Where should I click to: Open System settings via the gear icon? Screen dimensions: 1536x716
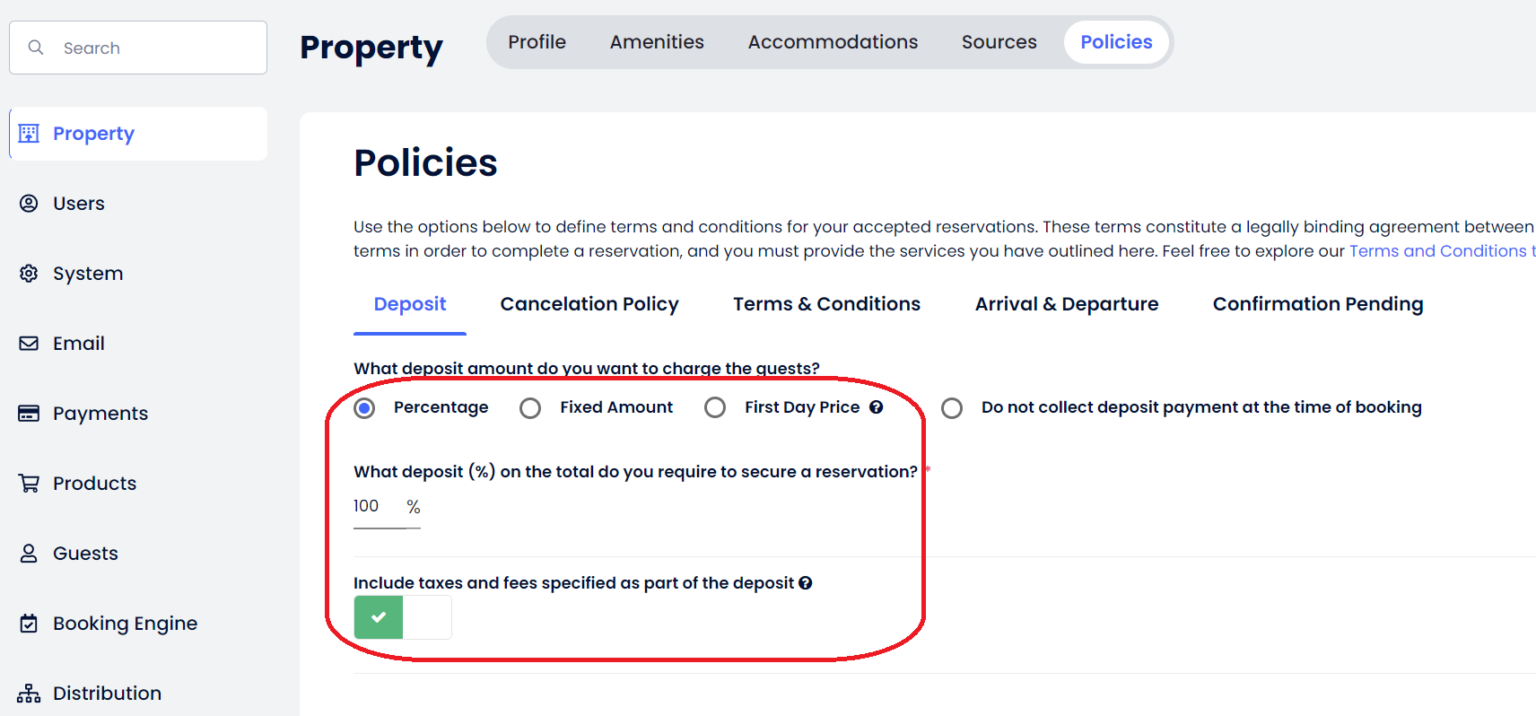29,273
